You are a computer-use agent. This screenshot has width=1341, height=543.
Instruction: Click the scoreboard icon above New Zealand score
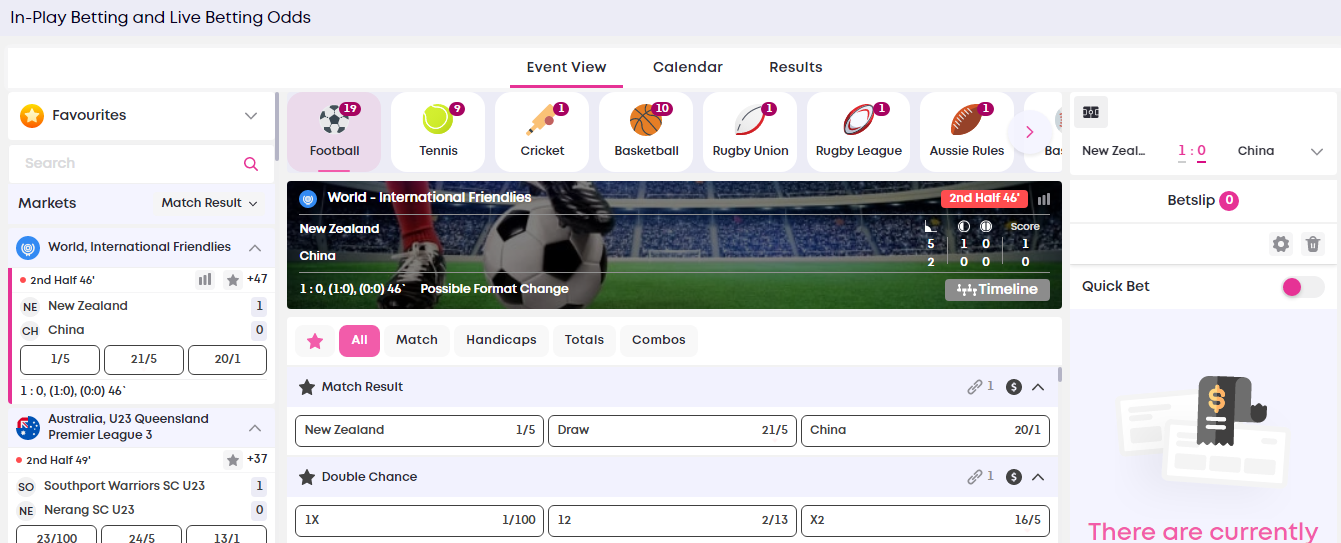click(x=1091, y=112)
